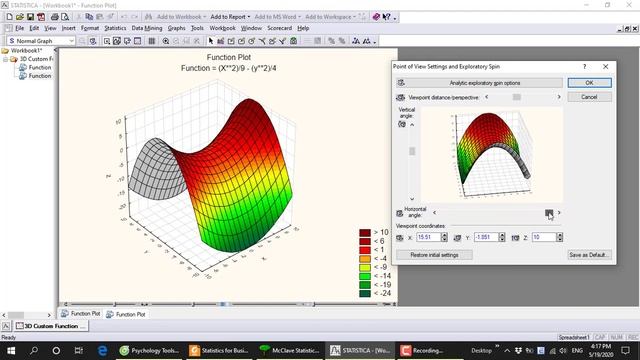Select the Workbook1* tree root
This screenshot has width=640, height=360.
tap(26, 51)
